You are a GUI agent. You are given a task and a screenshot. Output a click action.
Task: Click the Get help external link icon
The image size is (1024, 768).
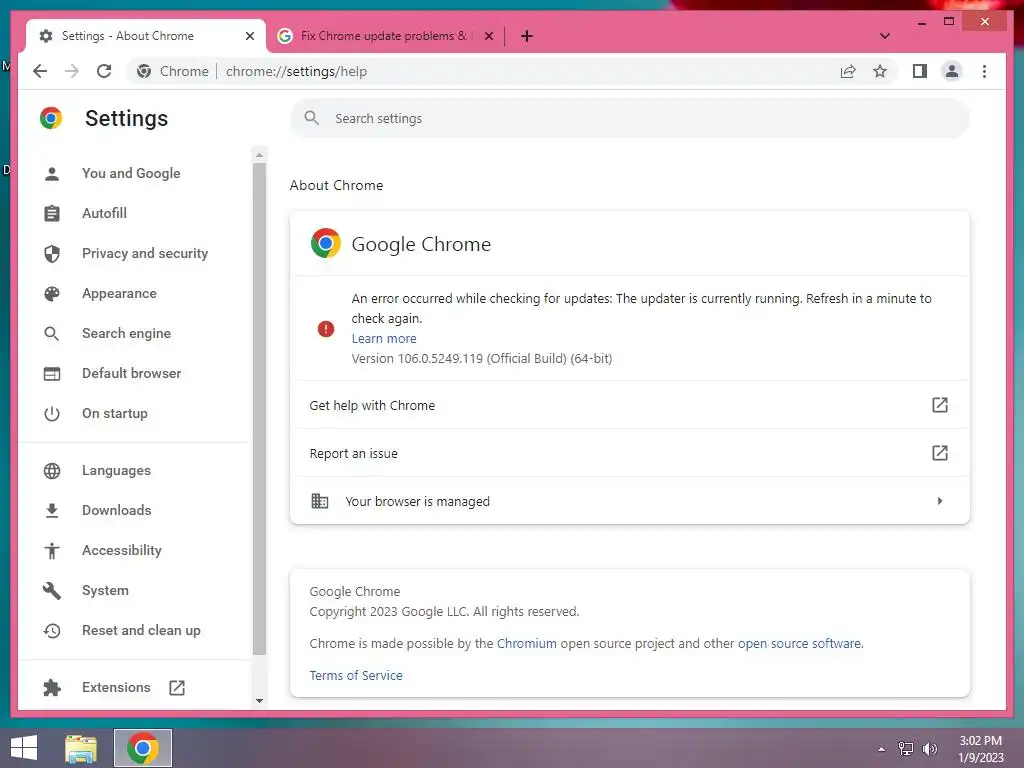point(939,405)
